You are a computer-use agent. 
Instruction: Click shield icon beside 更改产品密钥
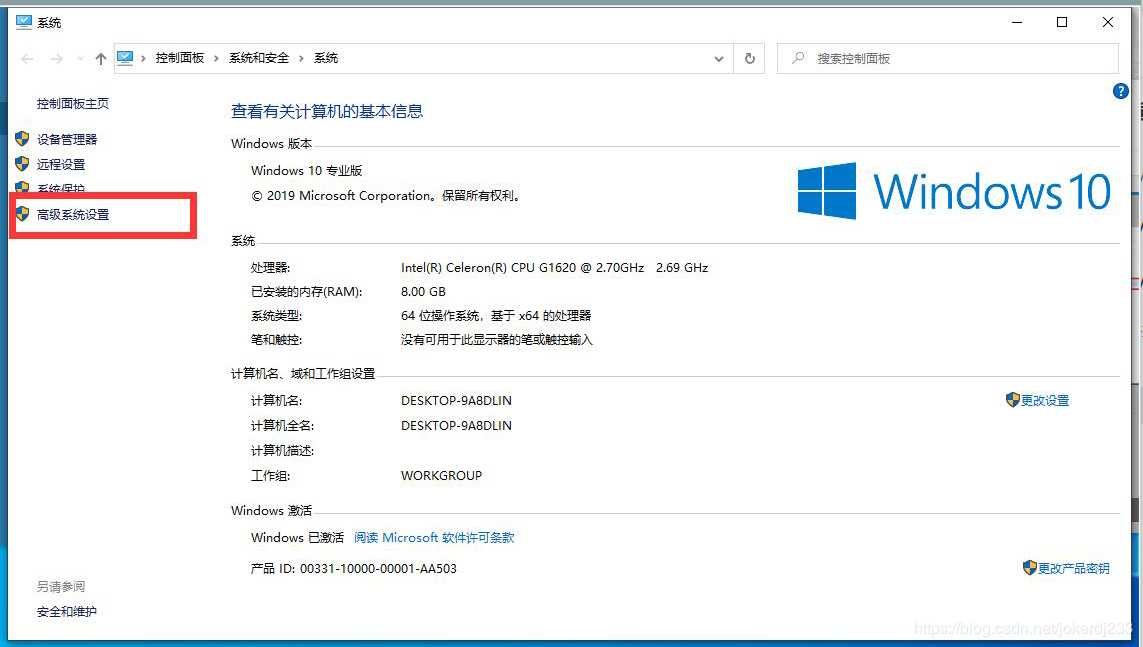pyautogui.click(x=1029, y=568)
